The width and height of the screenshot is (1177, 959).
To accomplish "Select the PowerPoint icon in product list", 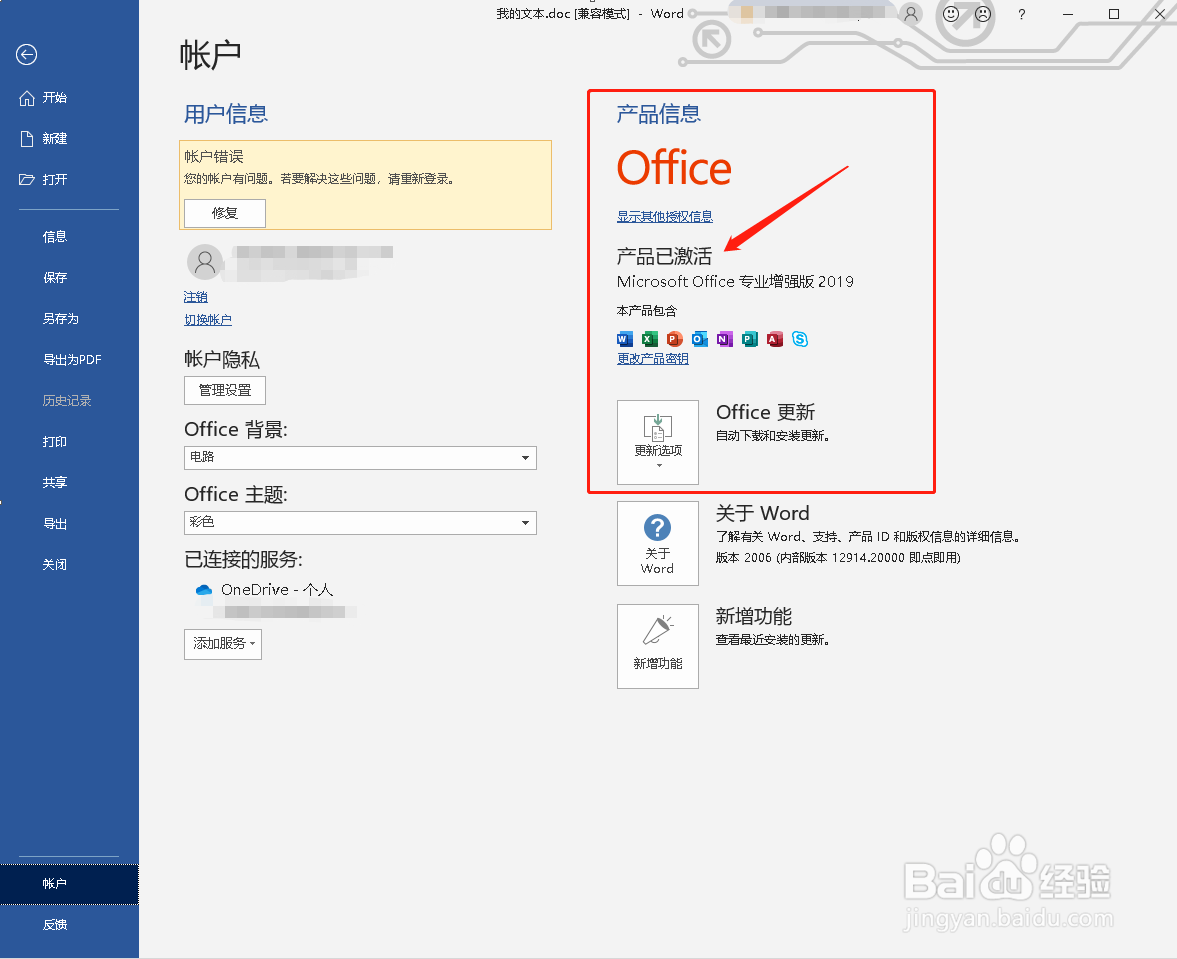I will click(674, 339).
